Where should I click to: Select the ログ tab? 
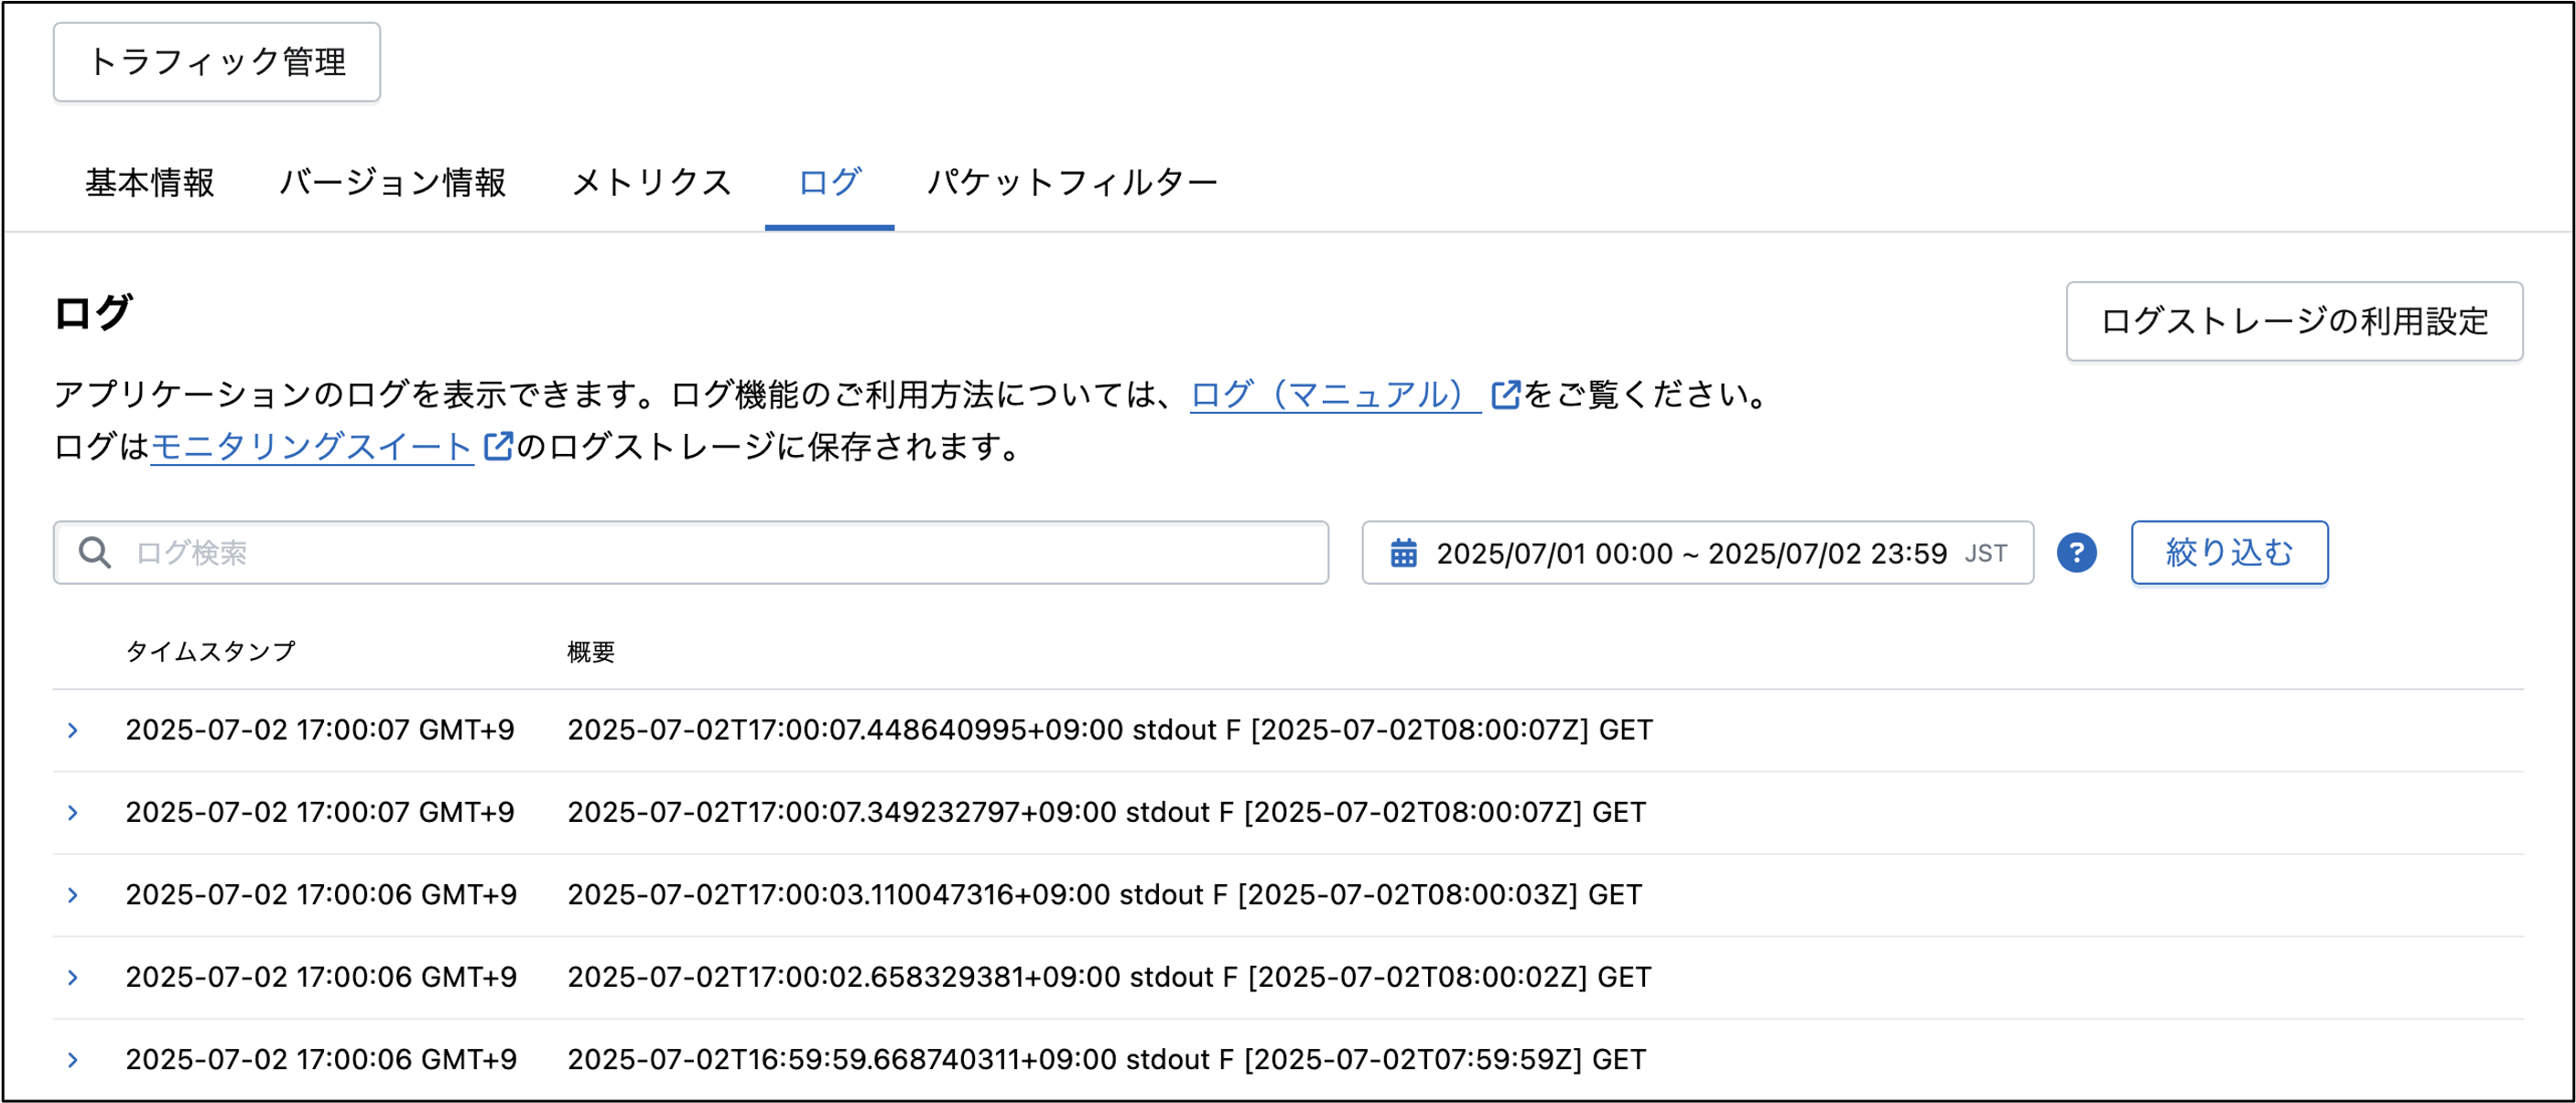[x=829, y=182]
